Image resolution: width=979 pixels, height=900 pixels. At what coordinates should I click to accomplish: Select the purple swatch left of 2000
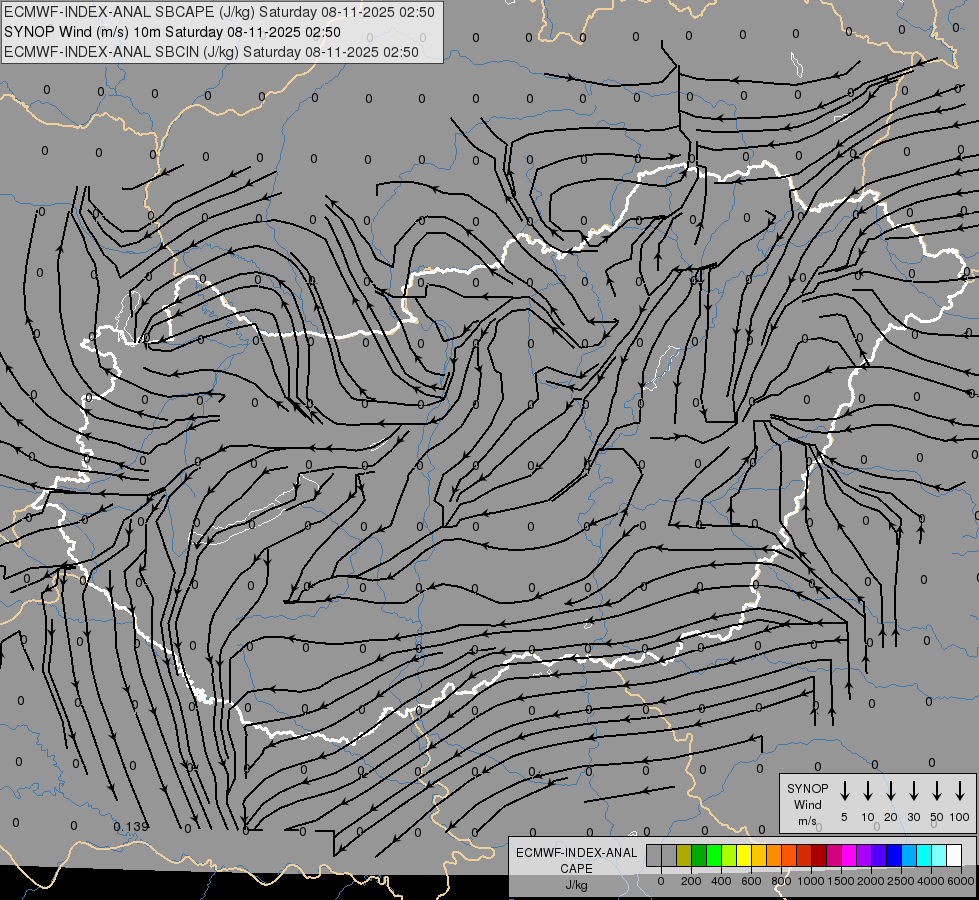coord(863,855)
